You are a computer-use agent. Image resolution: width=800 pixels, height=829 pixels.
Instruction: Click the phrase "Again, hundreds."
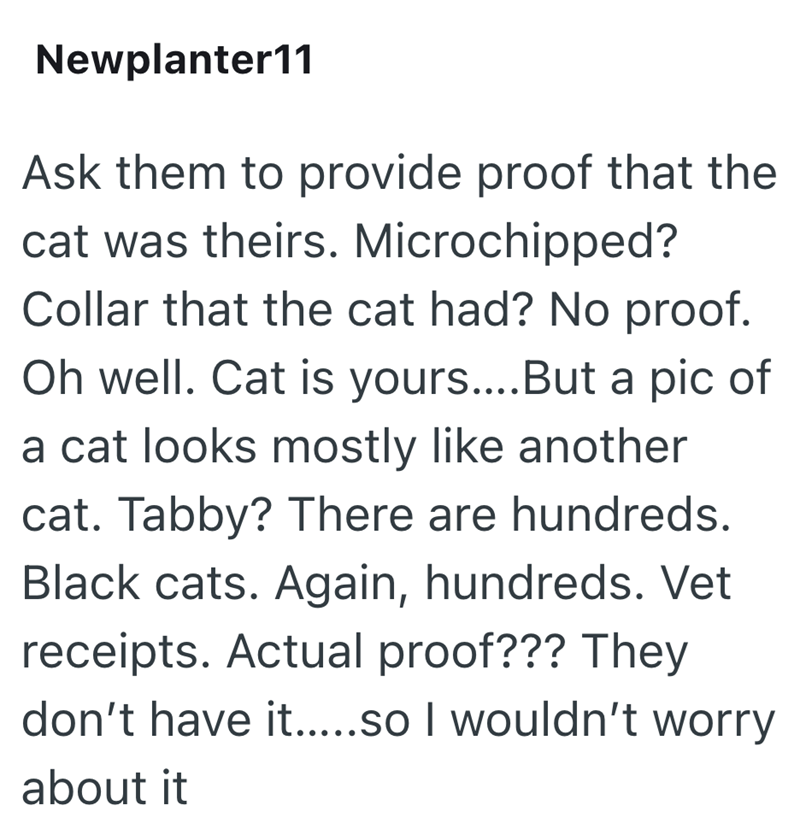[414, 583]
